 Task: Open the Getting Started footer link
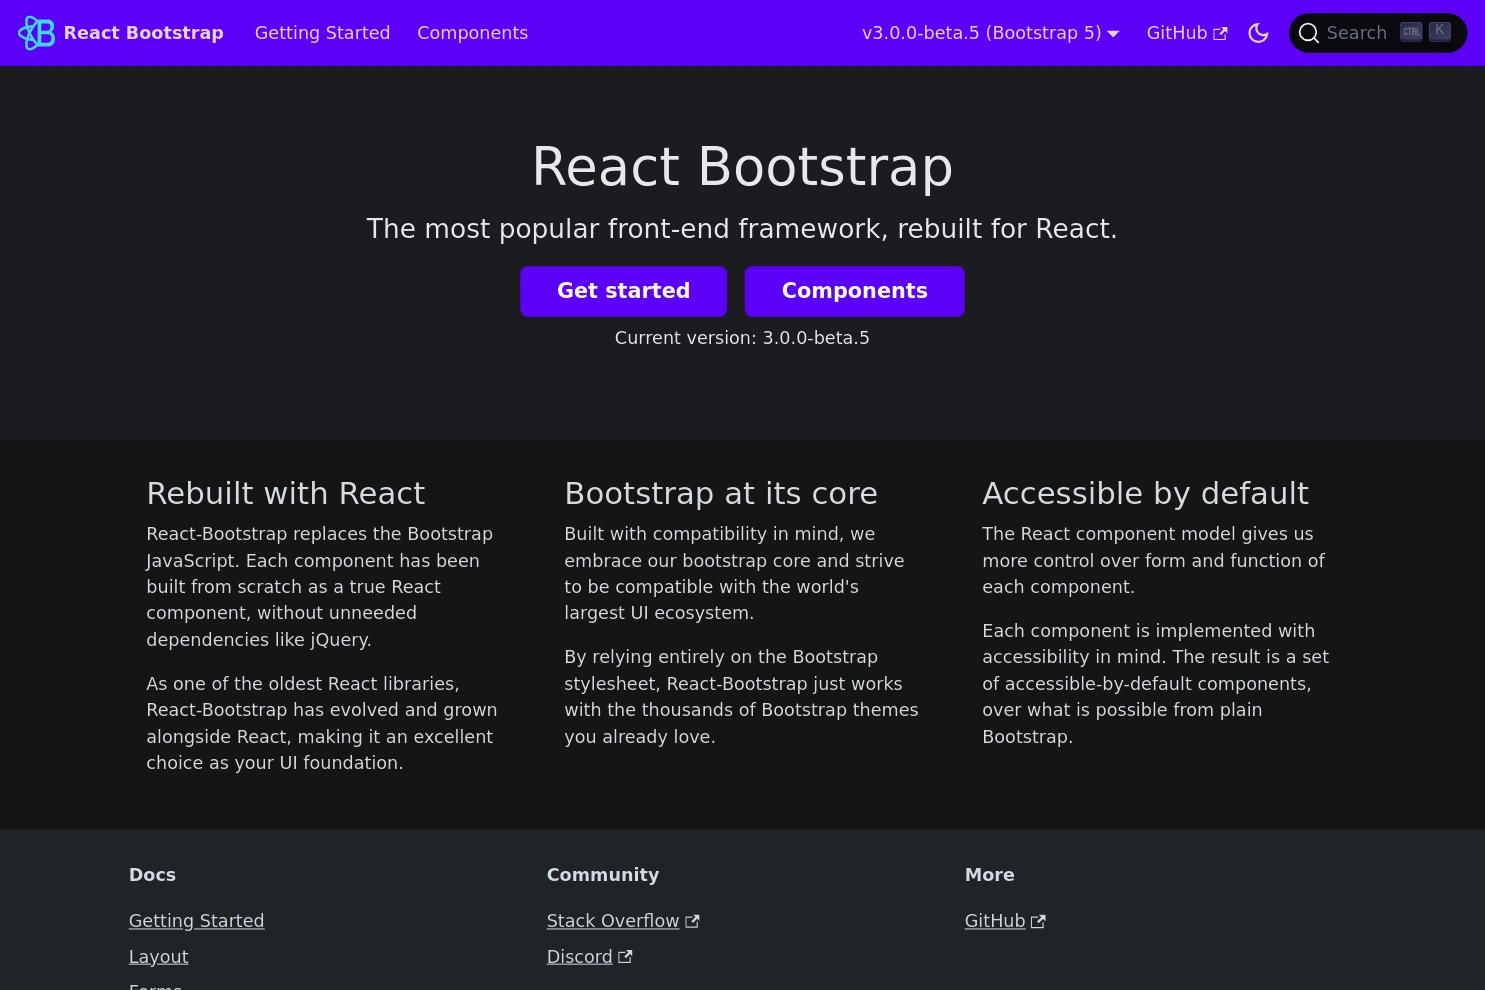[196, 921]
